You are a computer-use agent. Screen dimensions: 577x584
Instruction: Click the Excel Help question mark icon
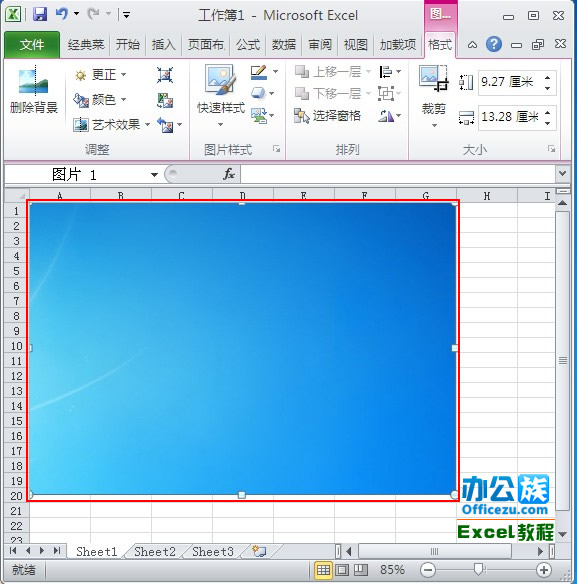point(494,45)
